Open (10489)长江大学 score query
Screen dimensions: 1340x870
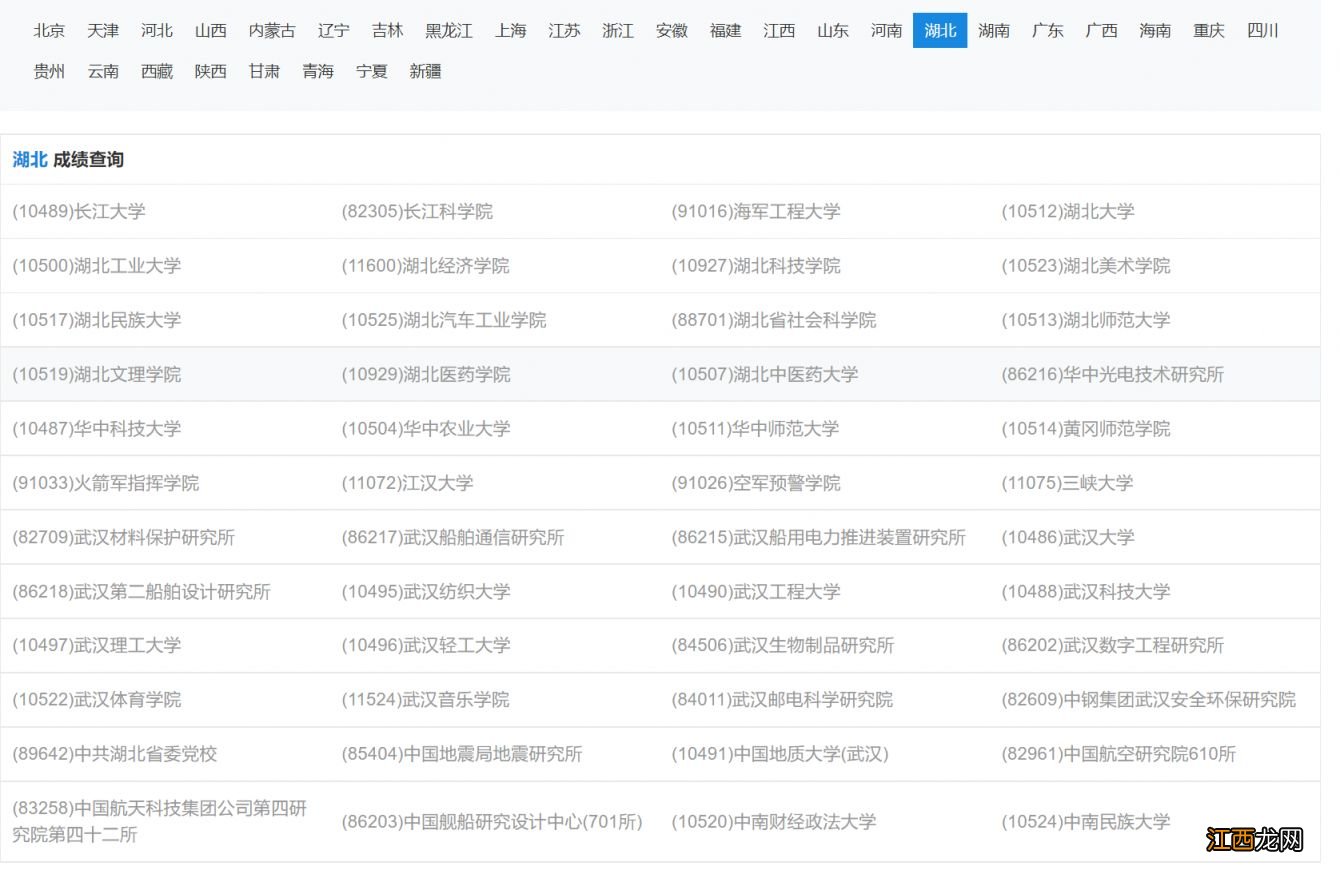(79, 211)
